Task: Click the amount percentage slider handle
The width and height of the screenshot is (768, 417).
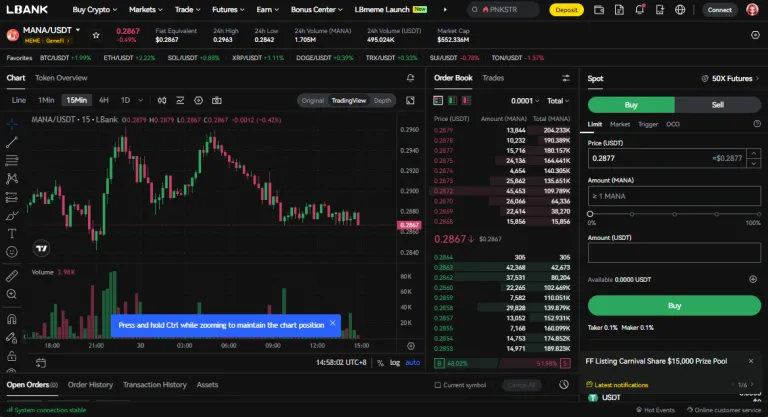Action: (x=590, y=214)
